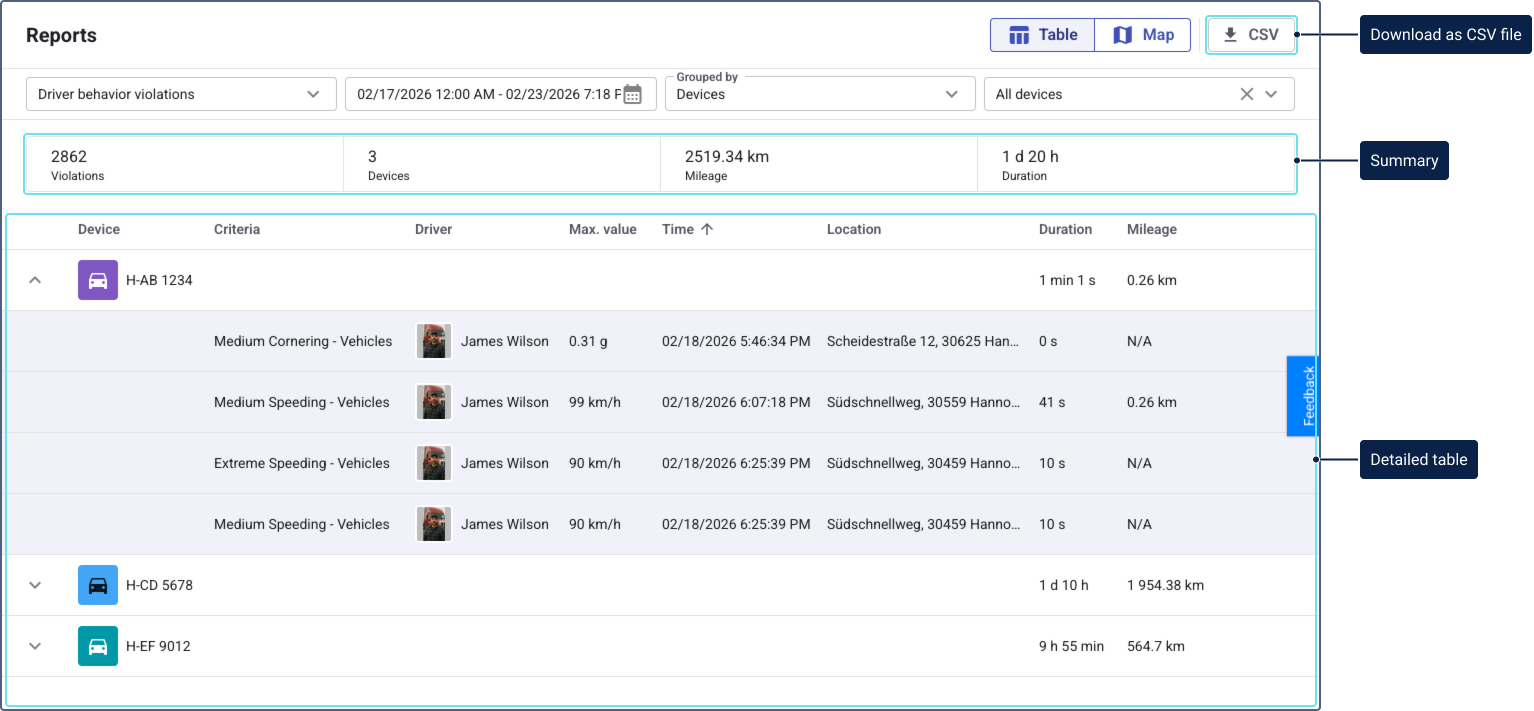The image size is (1534, 711).
Task: Click the purple car icon for H-AB 1234
Action: tap(98, 280)
